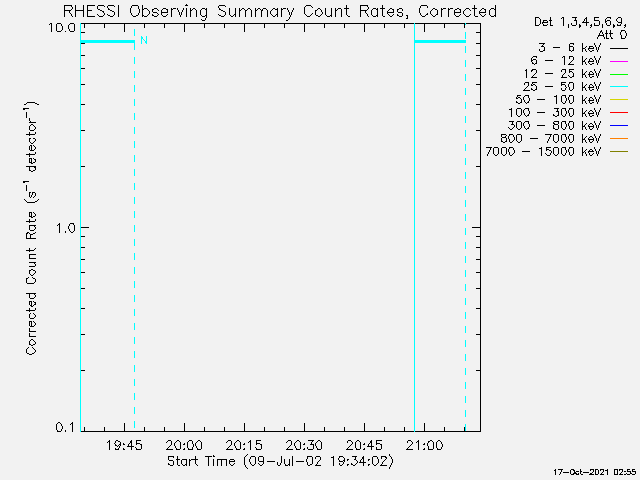The height and width of the screenshot is (480, 640).
Task: Click the '21:00' x-axis tick label
Action: pyautogui.click(x=424, y=445)
